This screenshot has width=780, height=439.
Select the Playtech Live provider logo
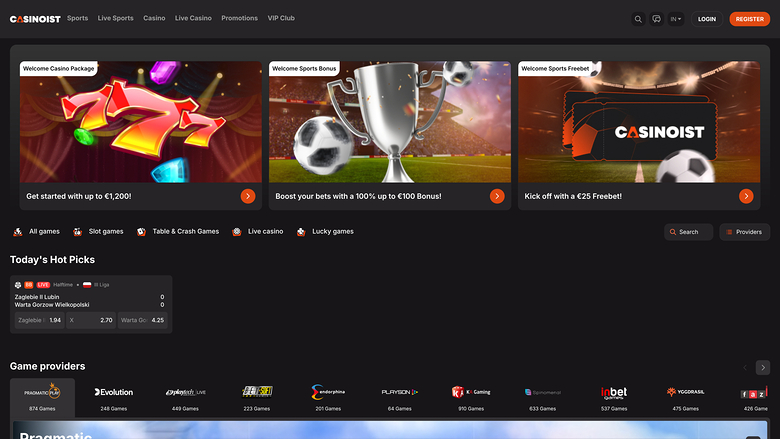[185, 393]
